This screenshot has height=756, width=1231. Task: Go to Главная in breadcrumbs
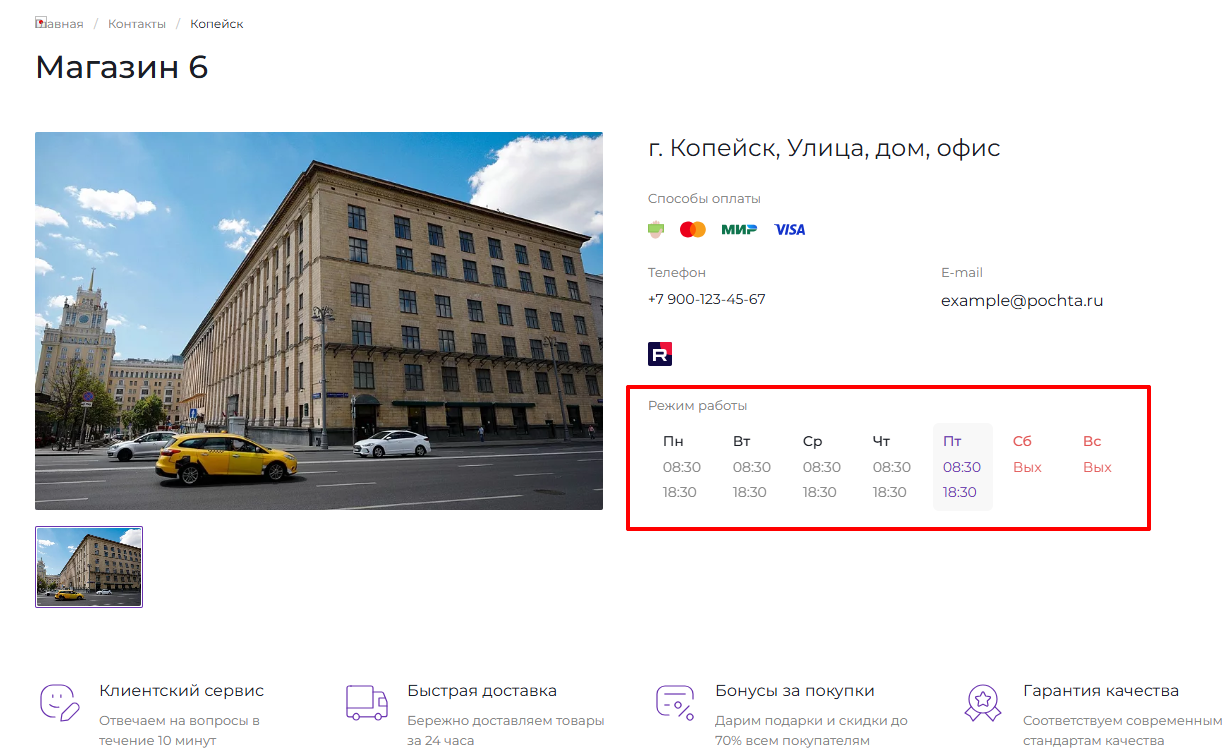pos(60,24)
